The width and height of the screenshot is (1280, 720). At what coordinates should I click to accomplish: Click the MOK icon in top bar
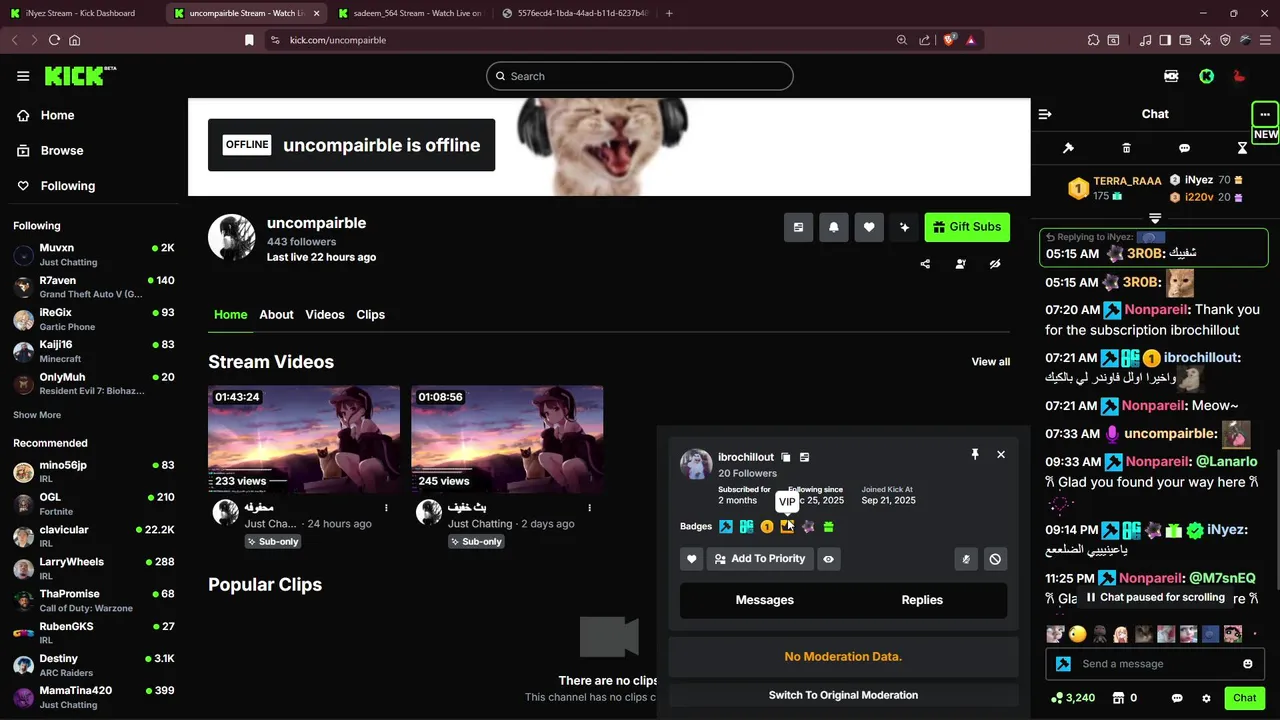point(1171,76)
